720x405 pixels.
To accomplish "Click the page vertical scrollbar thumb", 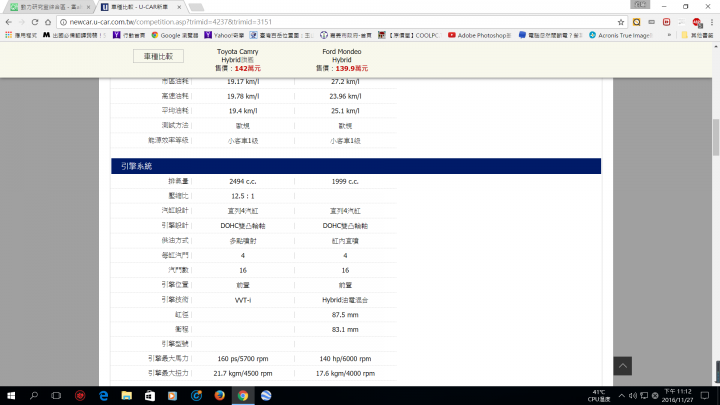I will click(x=716, y=137).
